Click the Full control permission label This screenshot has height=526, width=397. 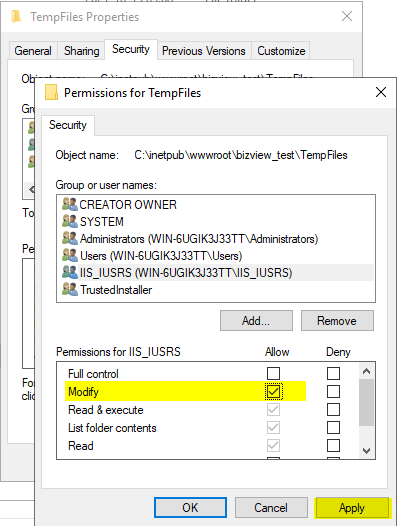[x=93, y=374]
